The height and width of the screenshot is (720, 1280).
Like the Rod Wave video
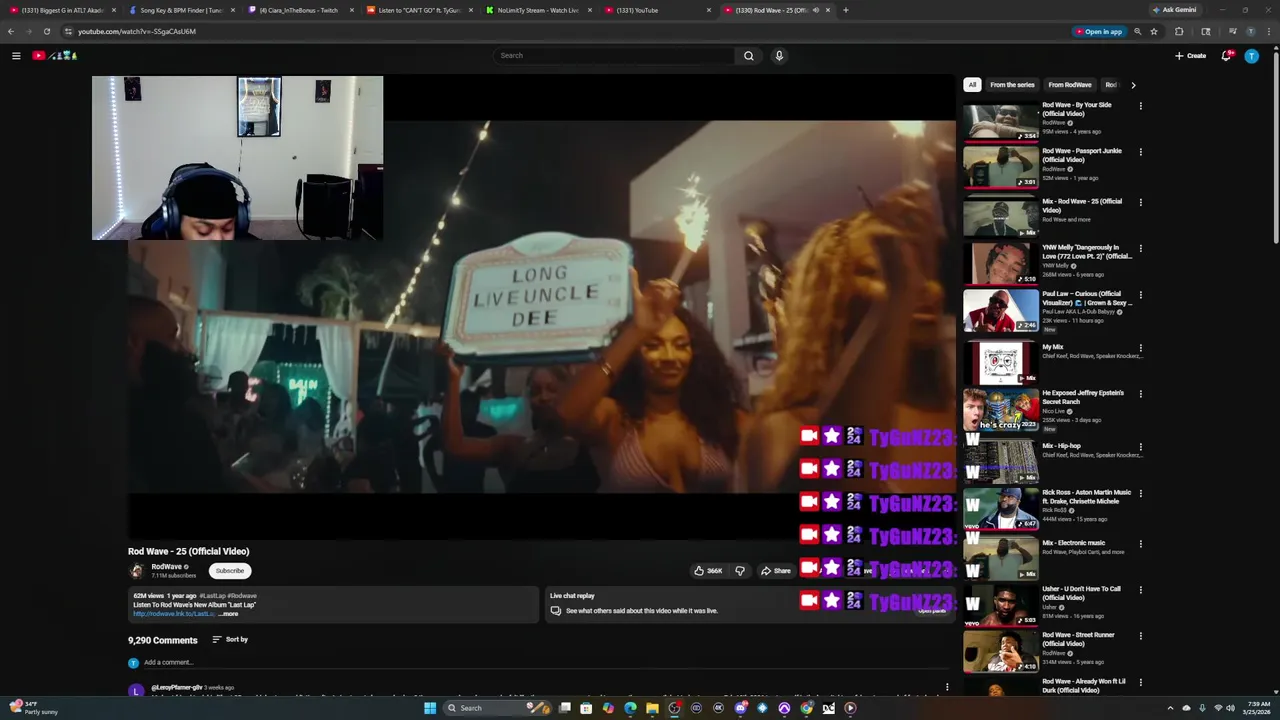[x=708, y=571]
